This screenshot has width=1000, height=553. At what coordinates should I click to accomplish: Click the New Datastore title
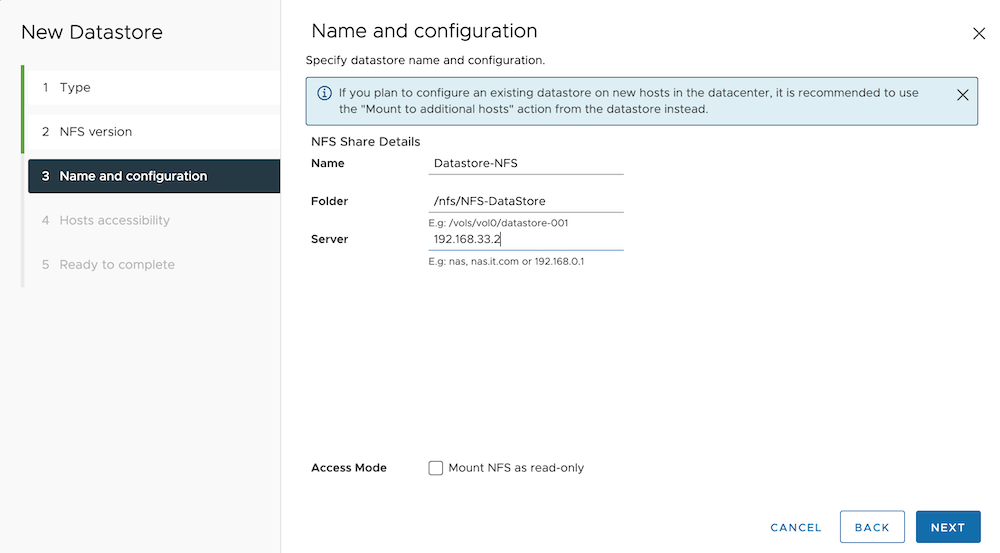(92, 32)
